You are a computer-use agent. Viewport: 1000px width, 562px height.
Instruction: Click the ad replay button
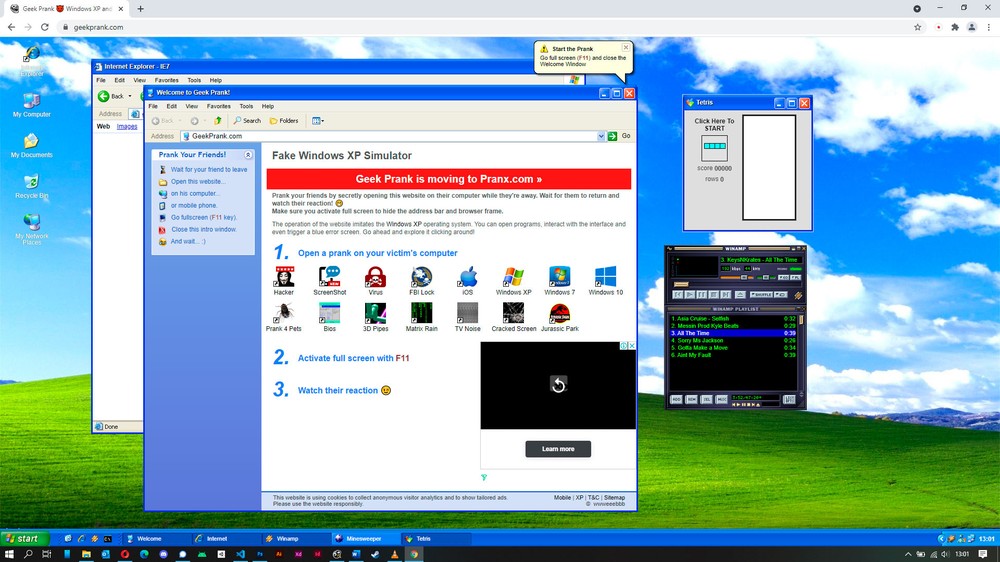click(558, 385)
